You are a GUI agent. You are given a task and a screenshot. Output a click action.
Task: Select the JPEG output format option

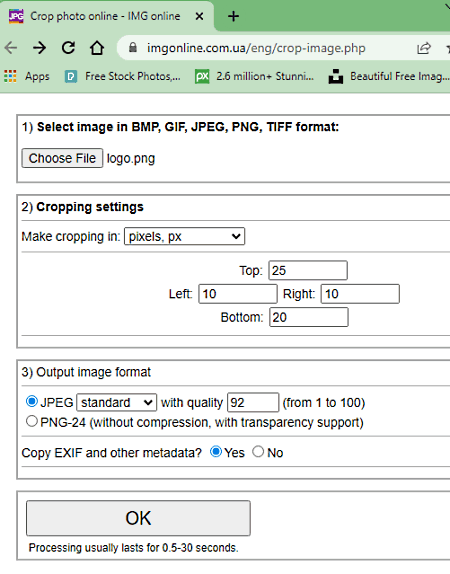pyautogui.click(x=32, y=402)
